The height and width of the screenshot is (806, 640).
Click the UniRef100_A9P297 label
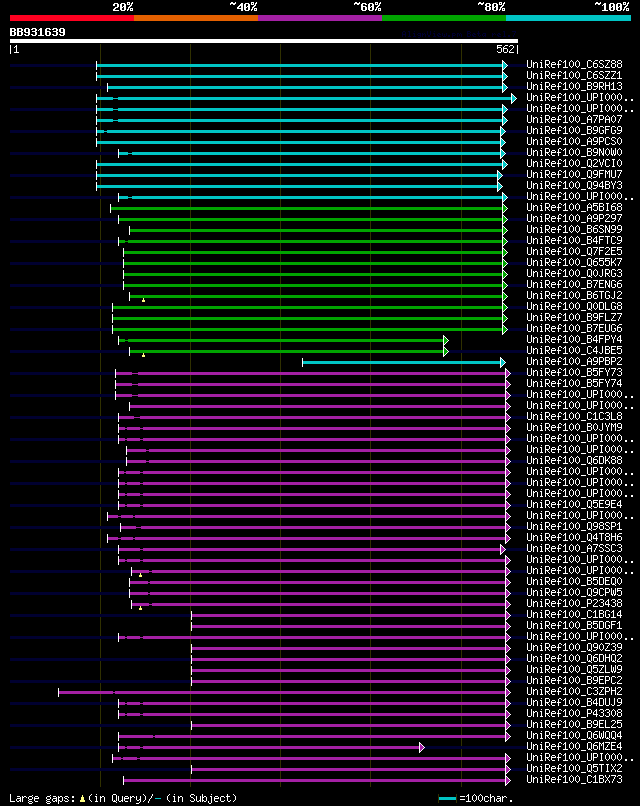click(574, 218)
